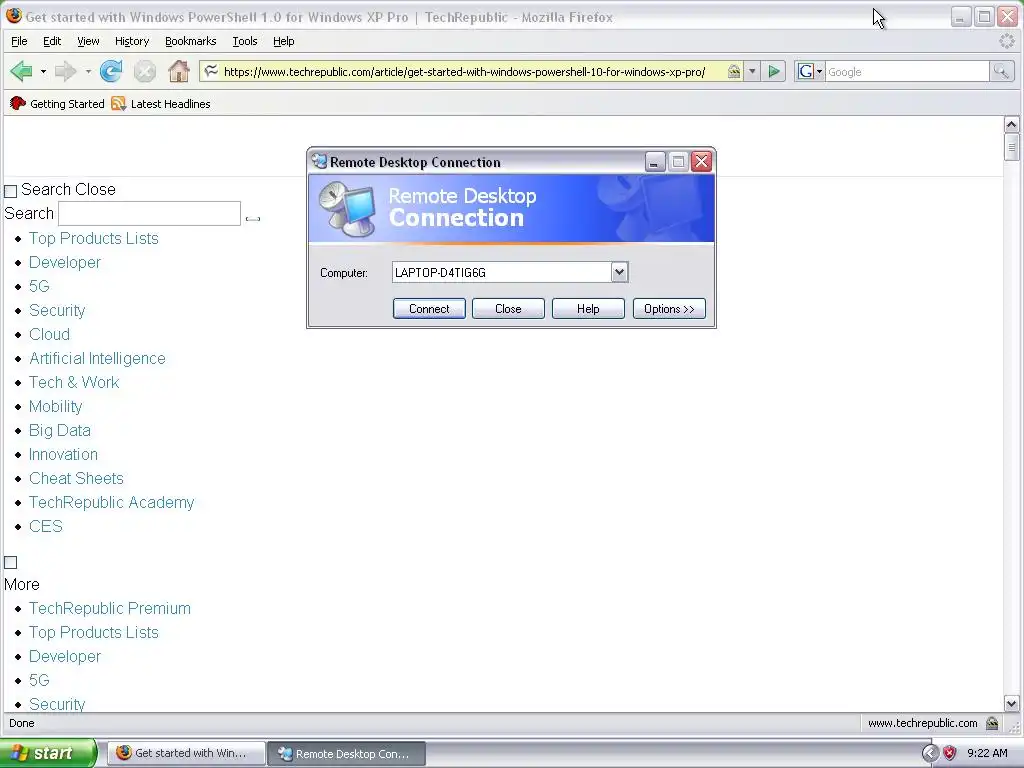
Task: Toggle the checkbox above More
Action: [x=10, y=562]
